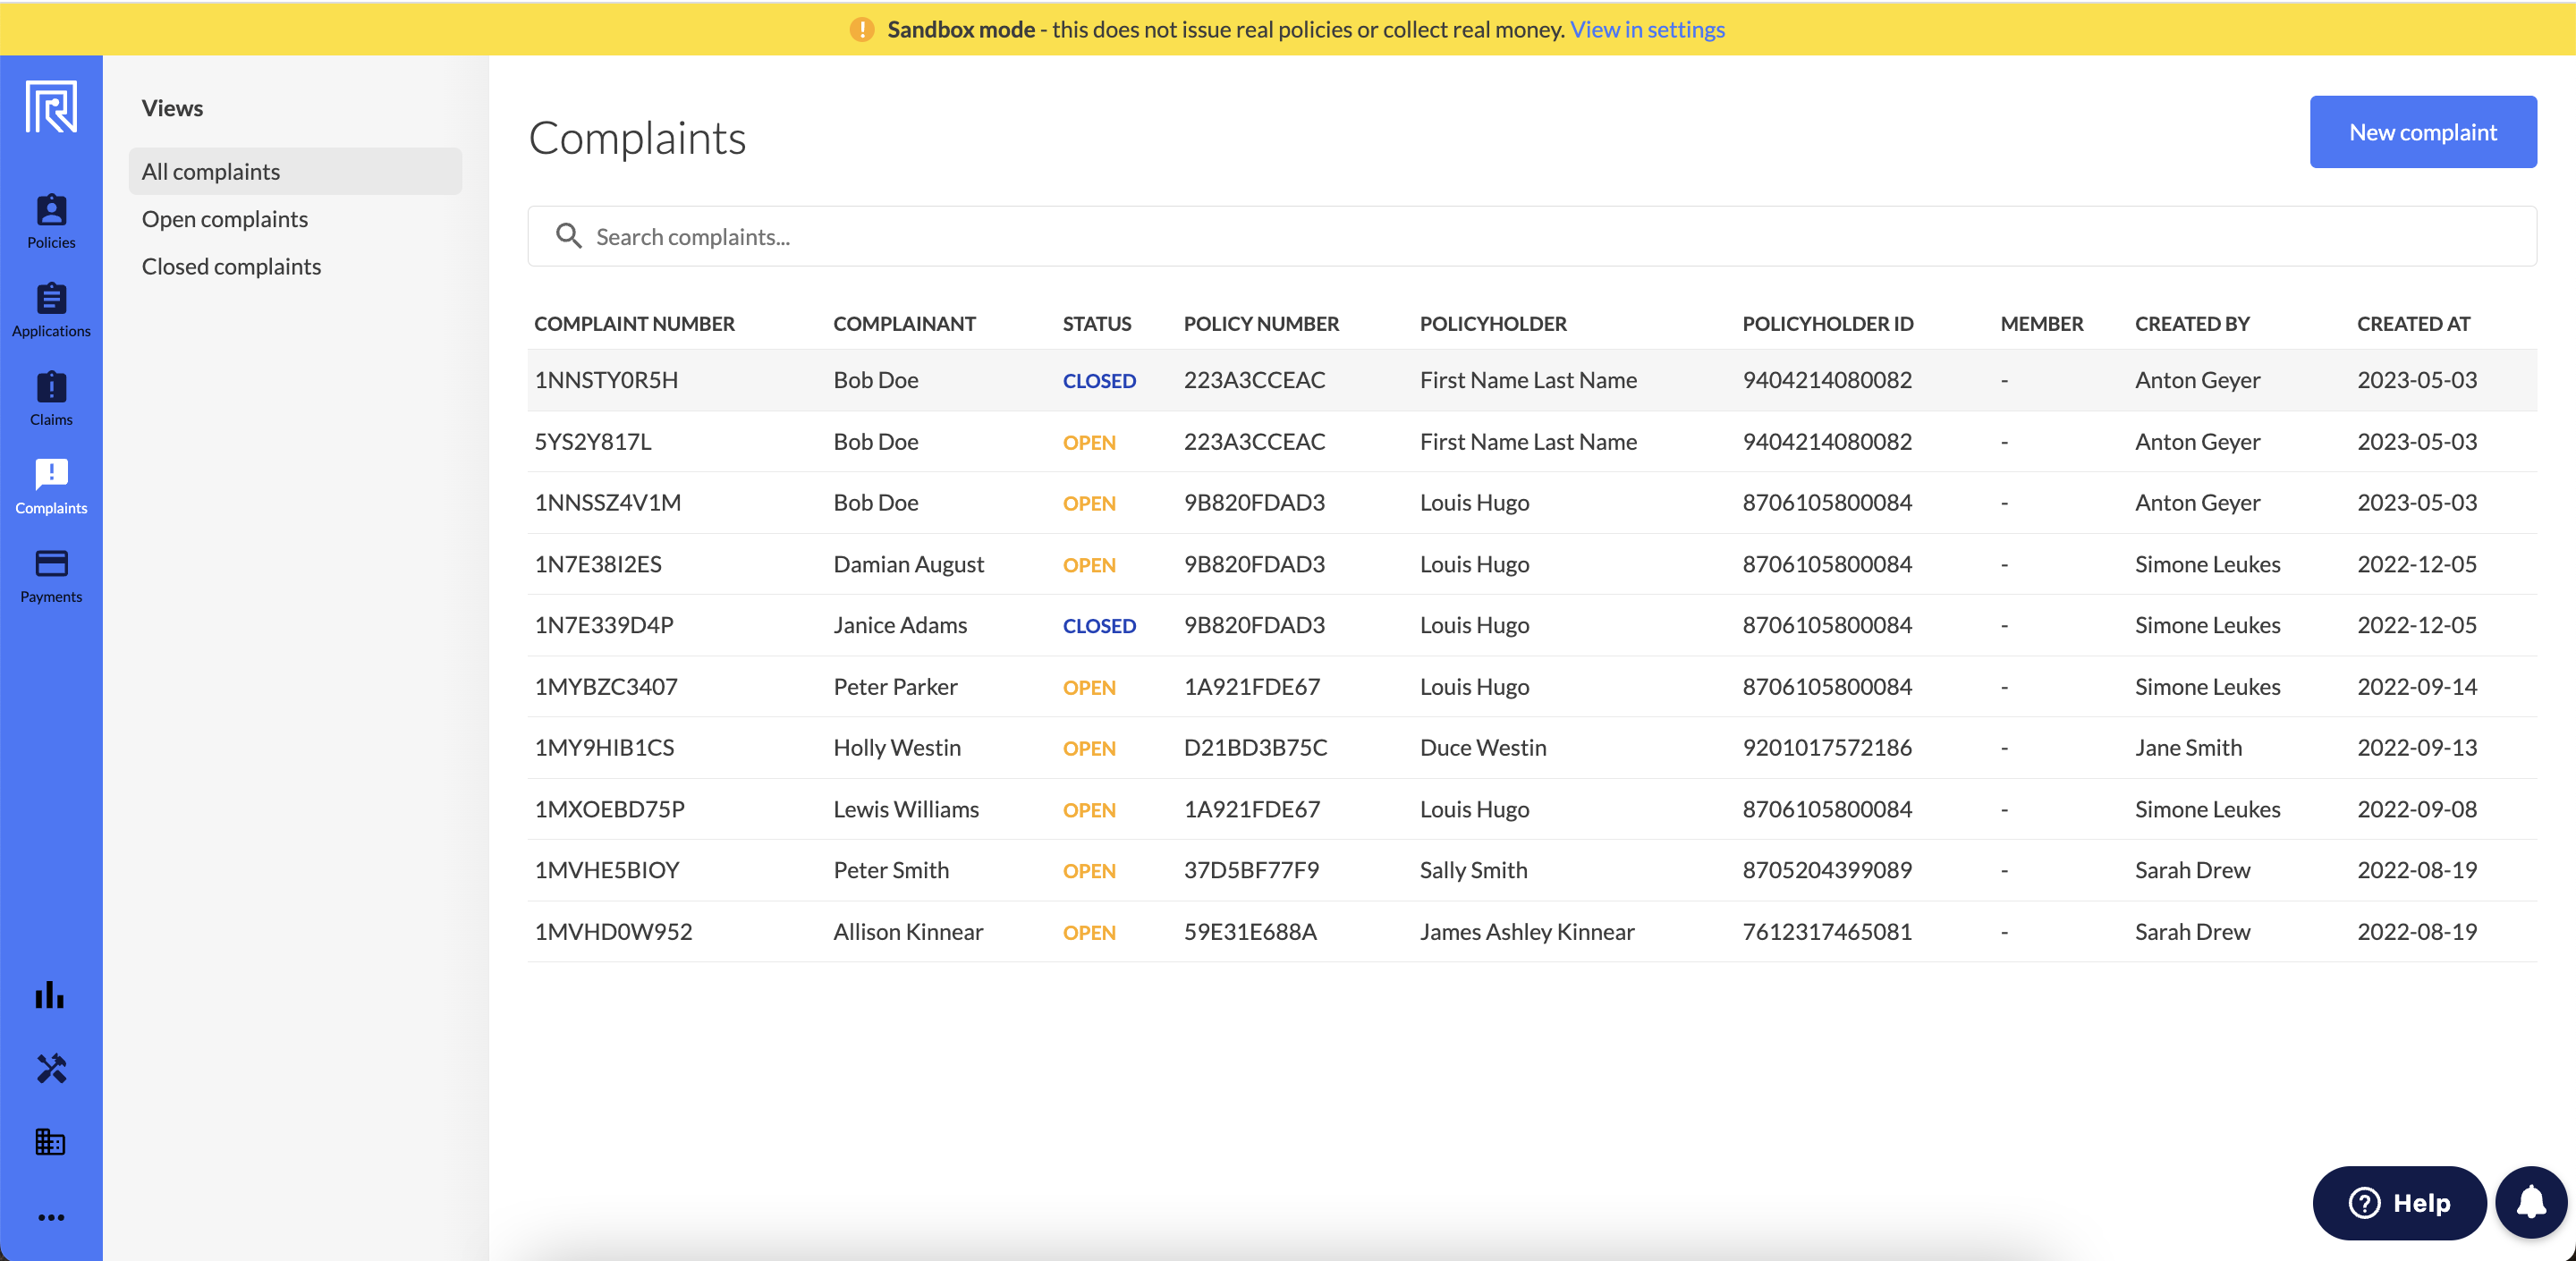Switch to Closed complaints view
The width and height of the screenshot is (2576, 1261).
(x=231, y=266)
